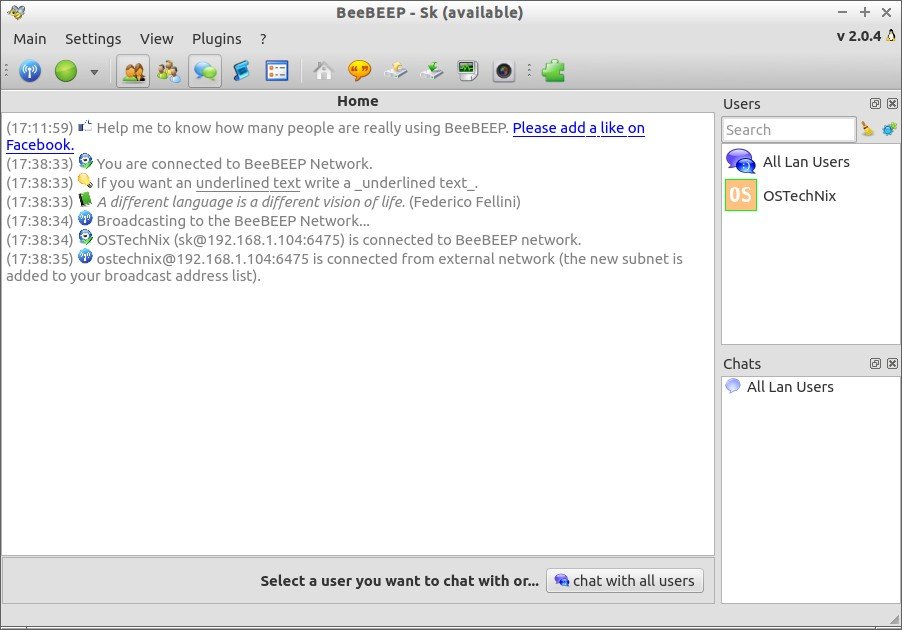The width and height of the screenshot is (902, 630).
Task: Open the Plugins menu
Action: pyautogui.click(x=217, y=39)
